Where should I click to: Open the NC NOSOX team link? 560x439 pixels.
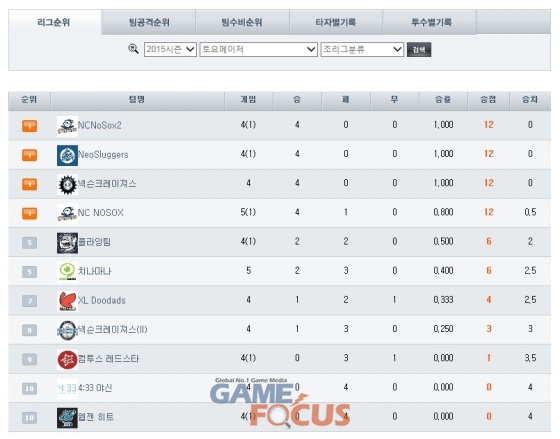(101, 213)
